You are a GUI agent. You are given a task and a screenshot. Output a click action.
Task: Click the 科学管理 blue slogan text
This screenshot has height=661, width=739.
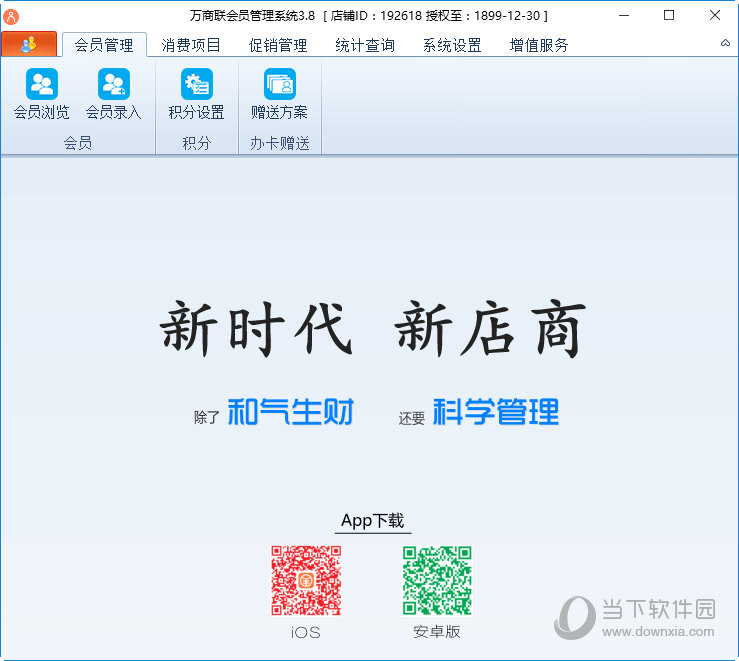496,412
